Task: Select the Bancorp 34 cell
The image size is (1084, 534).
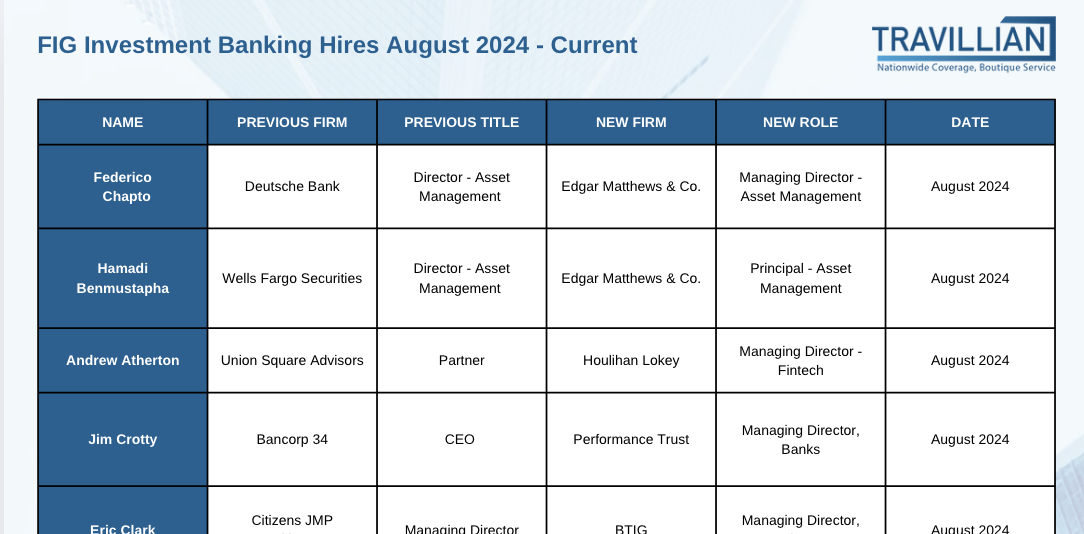Action: (292, 439)
